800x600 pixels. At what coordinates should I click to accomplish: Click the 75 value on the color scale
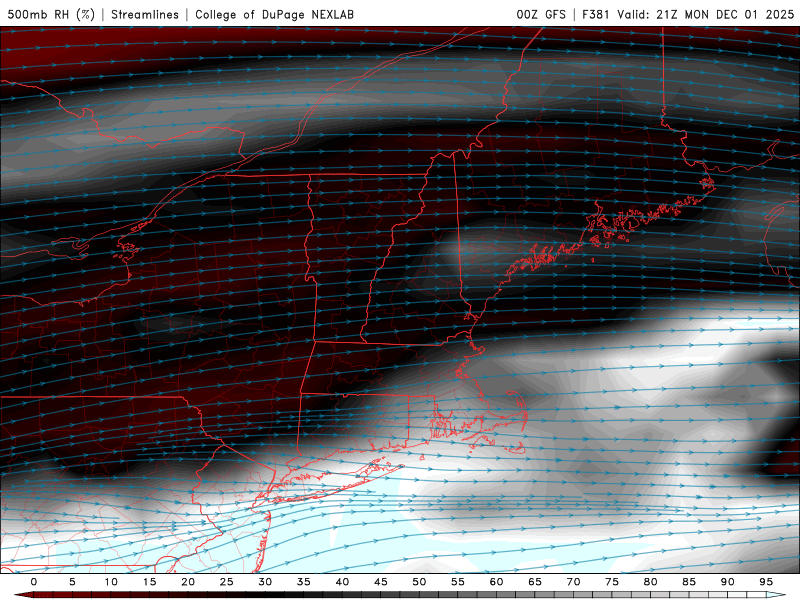(x=612, y=582)
